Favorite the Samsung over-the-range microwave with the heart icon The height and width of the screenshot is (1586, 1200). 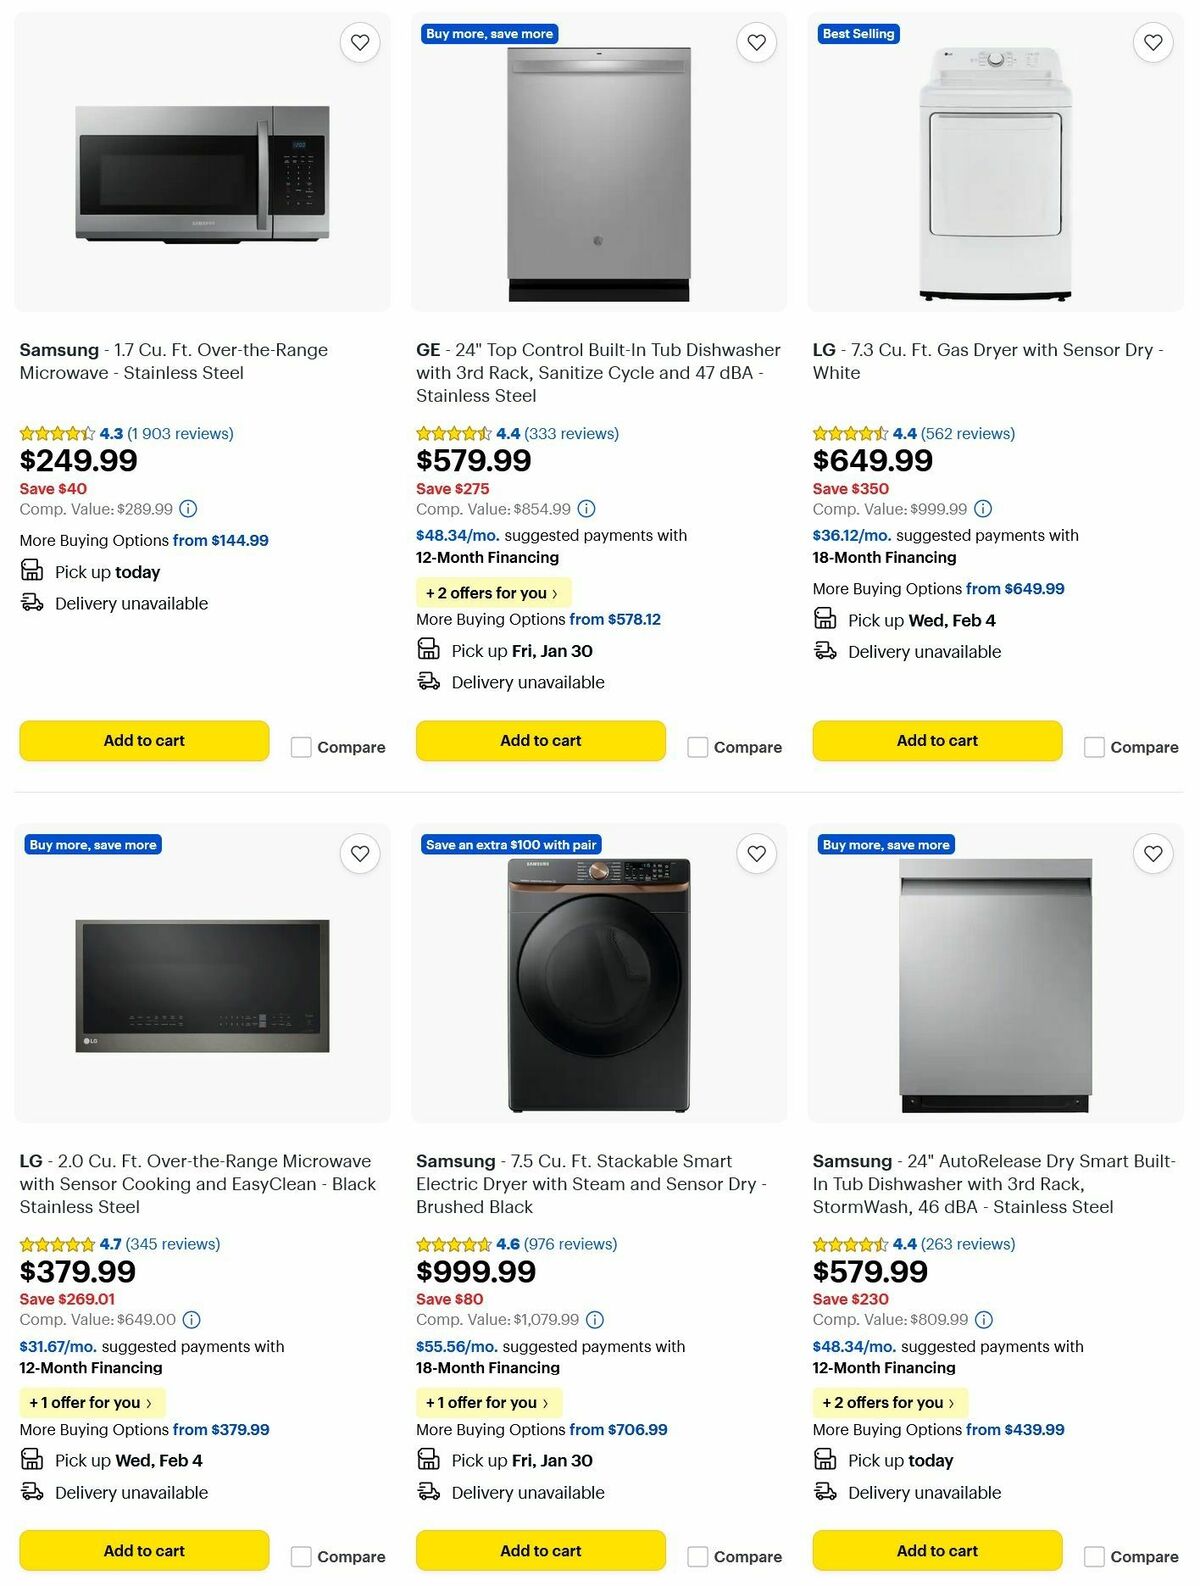click(359, 42)
